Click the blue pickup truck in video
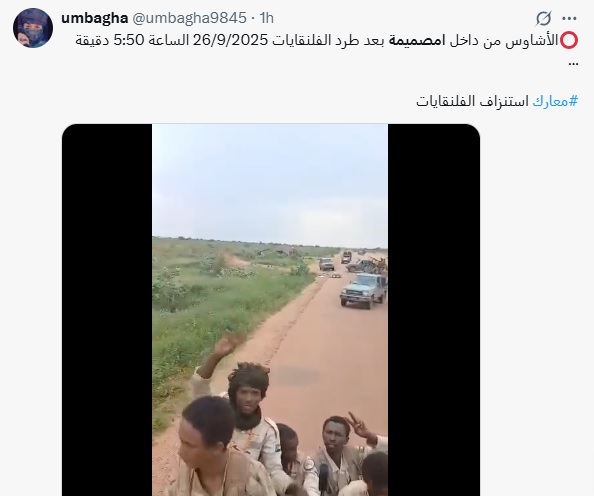The width and height of the screenshot is (594, 496). (x=363, y=290)
